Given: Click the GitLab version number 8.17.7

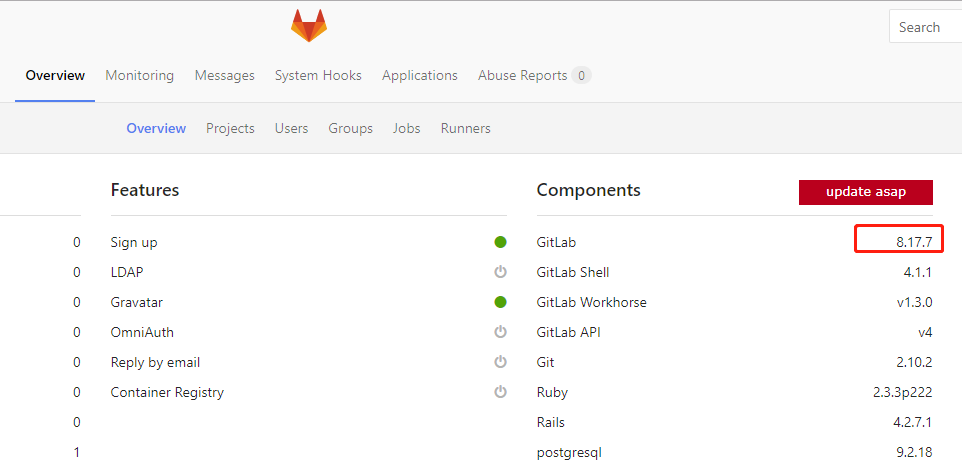Looking at the screenshot, I should coord(914,242).
